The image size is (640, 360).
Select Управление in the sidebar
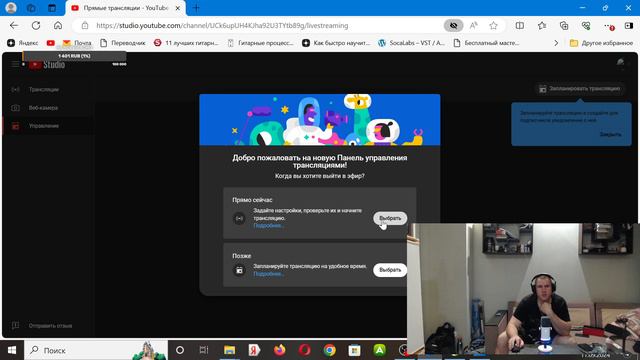pyautogui.click(x=44, y=126)
